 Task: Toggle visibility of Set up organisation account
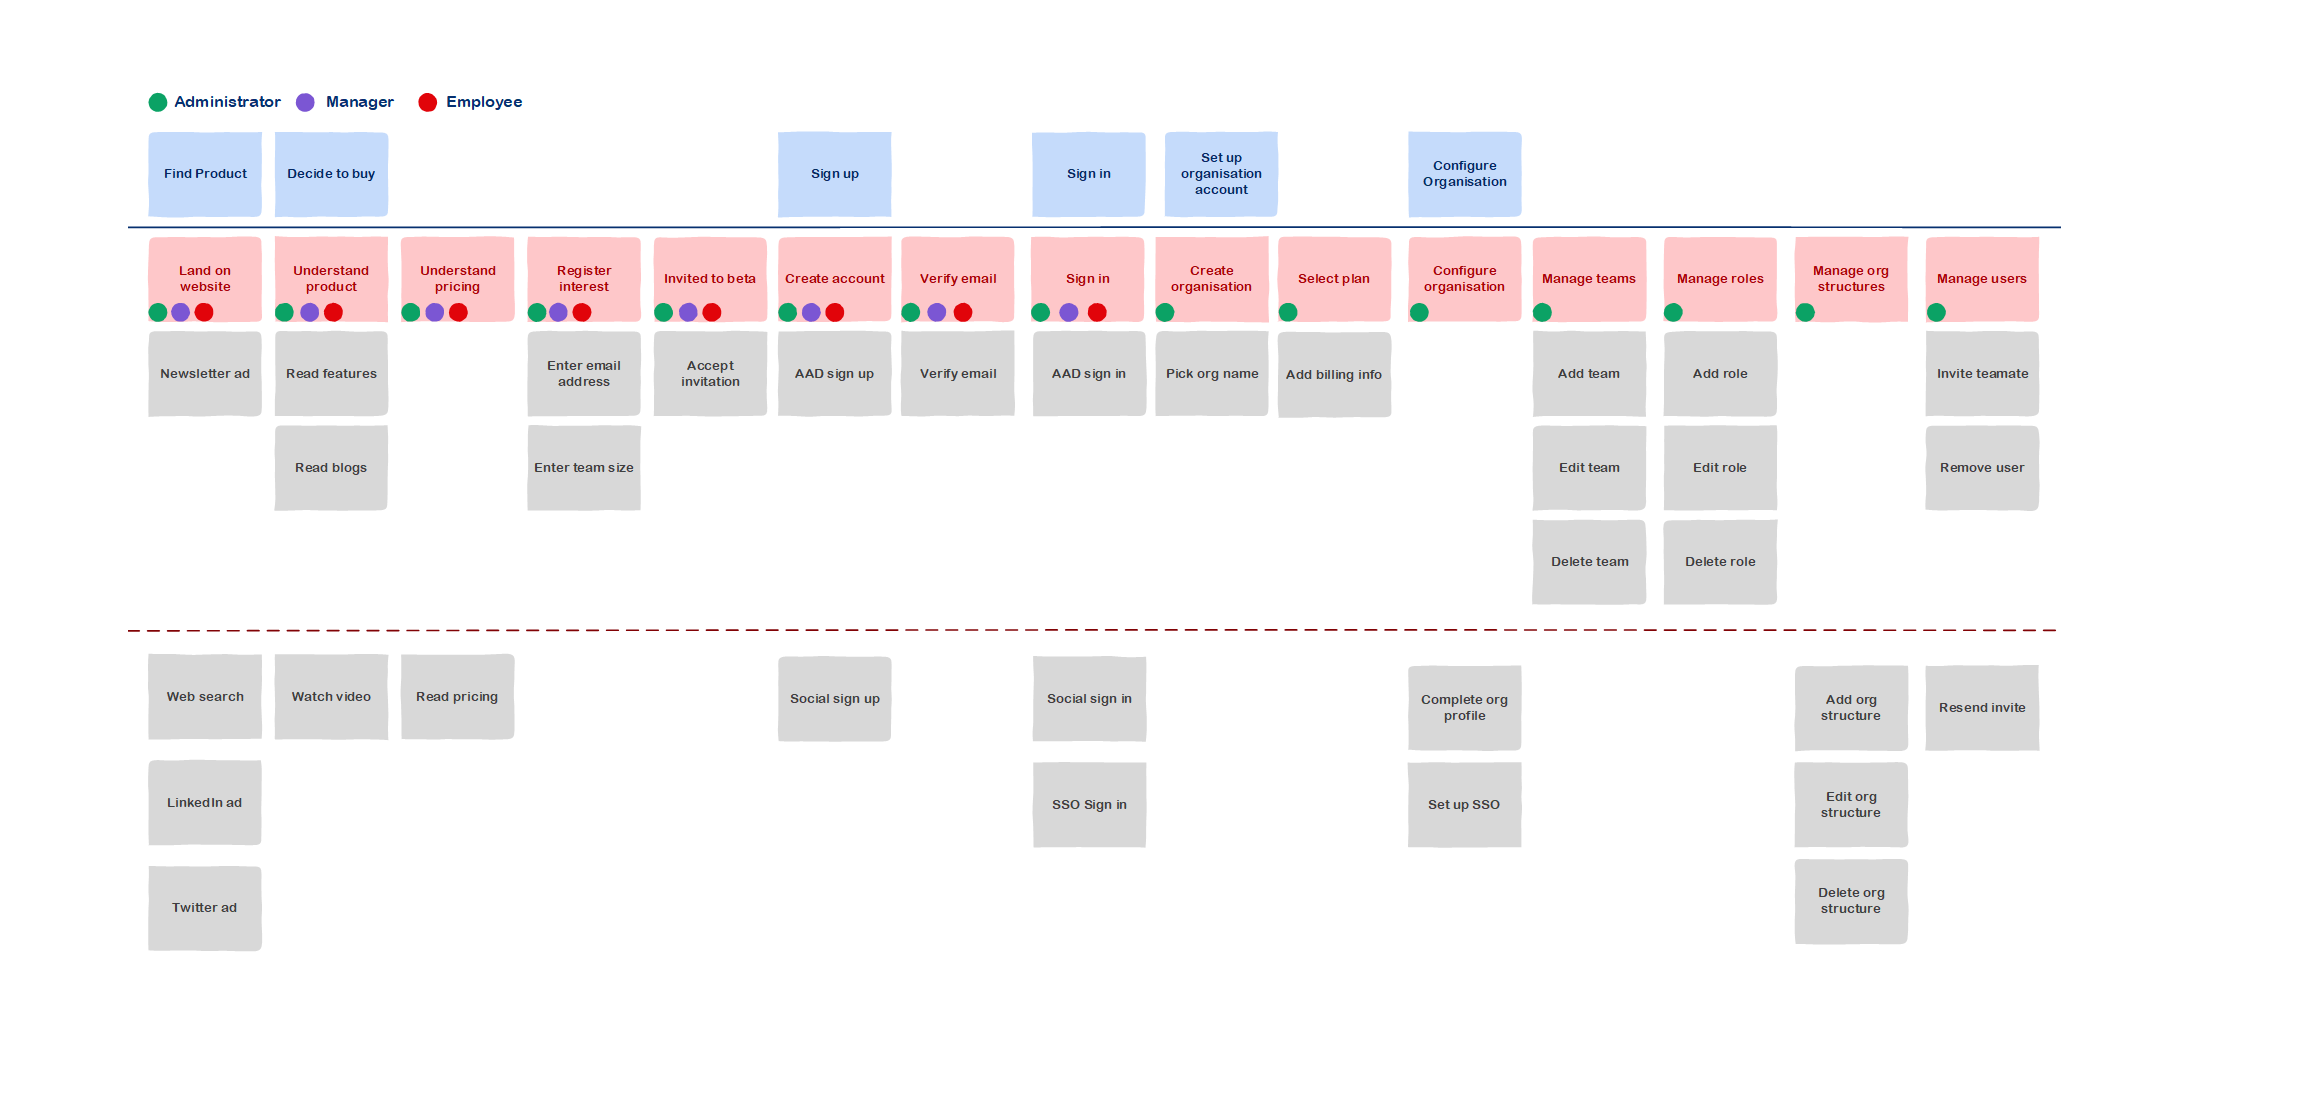pyautogui.click(x=1221, y=173)
